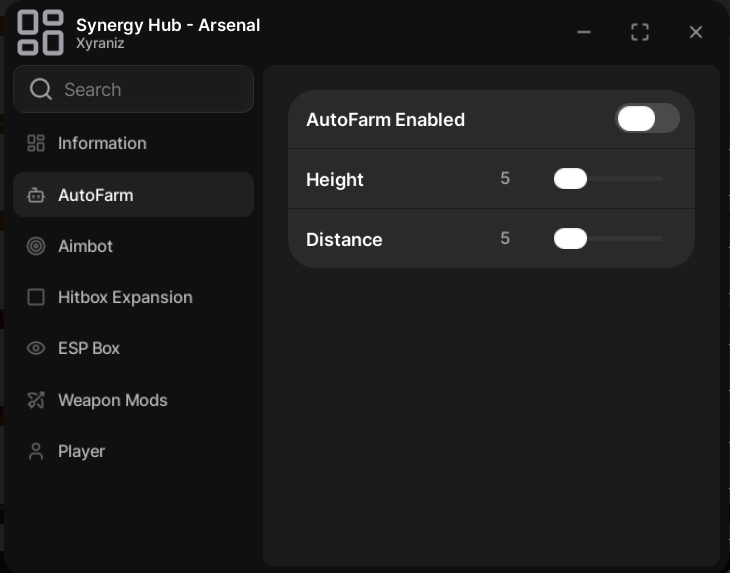730x573 pixels.
Task: Click the AutoFarm robot icon
Action: (36, 195)
